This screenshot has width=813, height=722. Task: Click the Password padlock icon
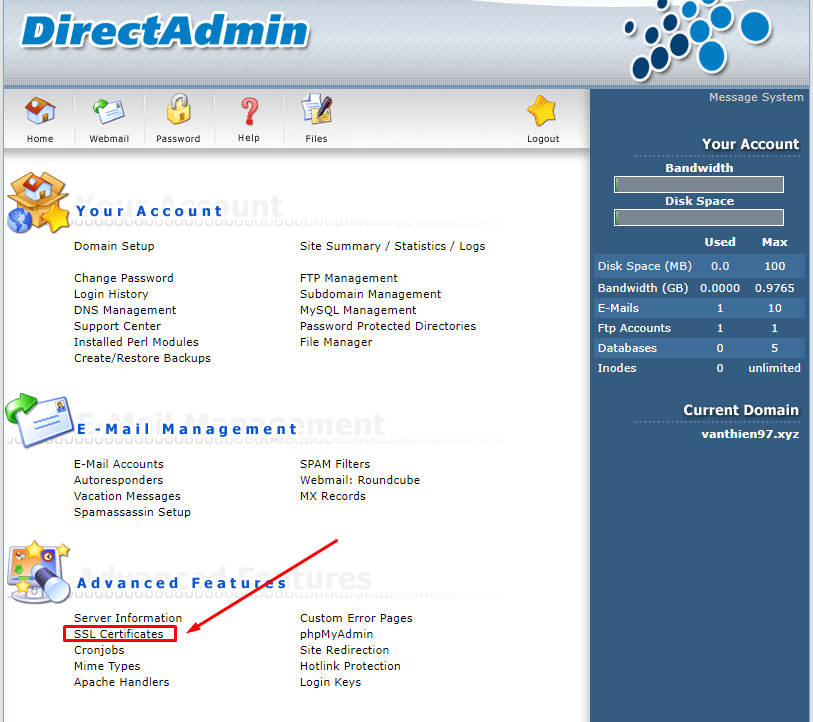tap(178, 112)
